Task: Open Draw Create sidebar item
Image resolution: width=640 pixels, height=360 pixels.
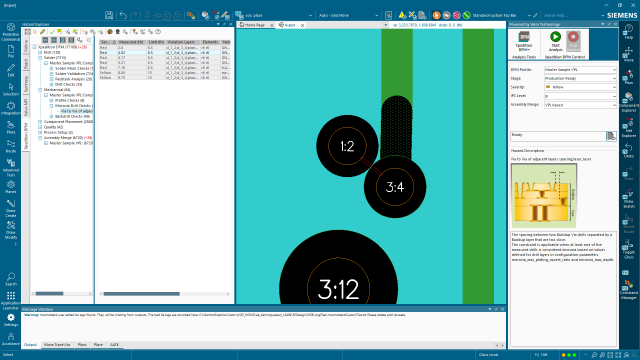Action: [11, 208]
